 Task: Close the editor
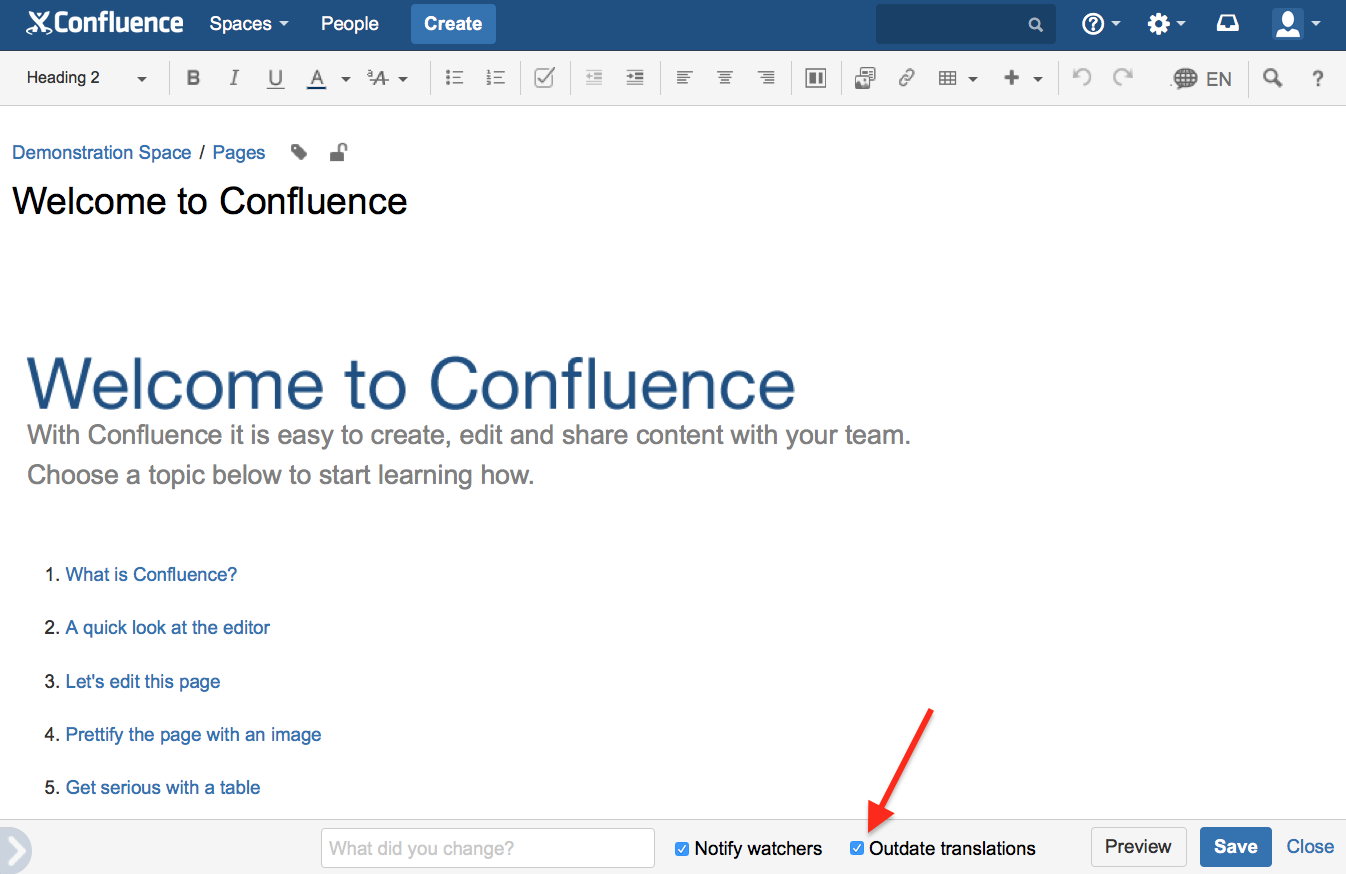point(1310,847)
